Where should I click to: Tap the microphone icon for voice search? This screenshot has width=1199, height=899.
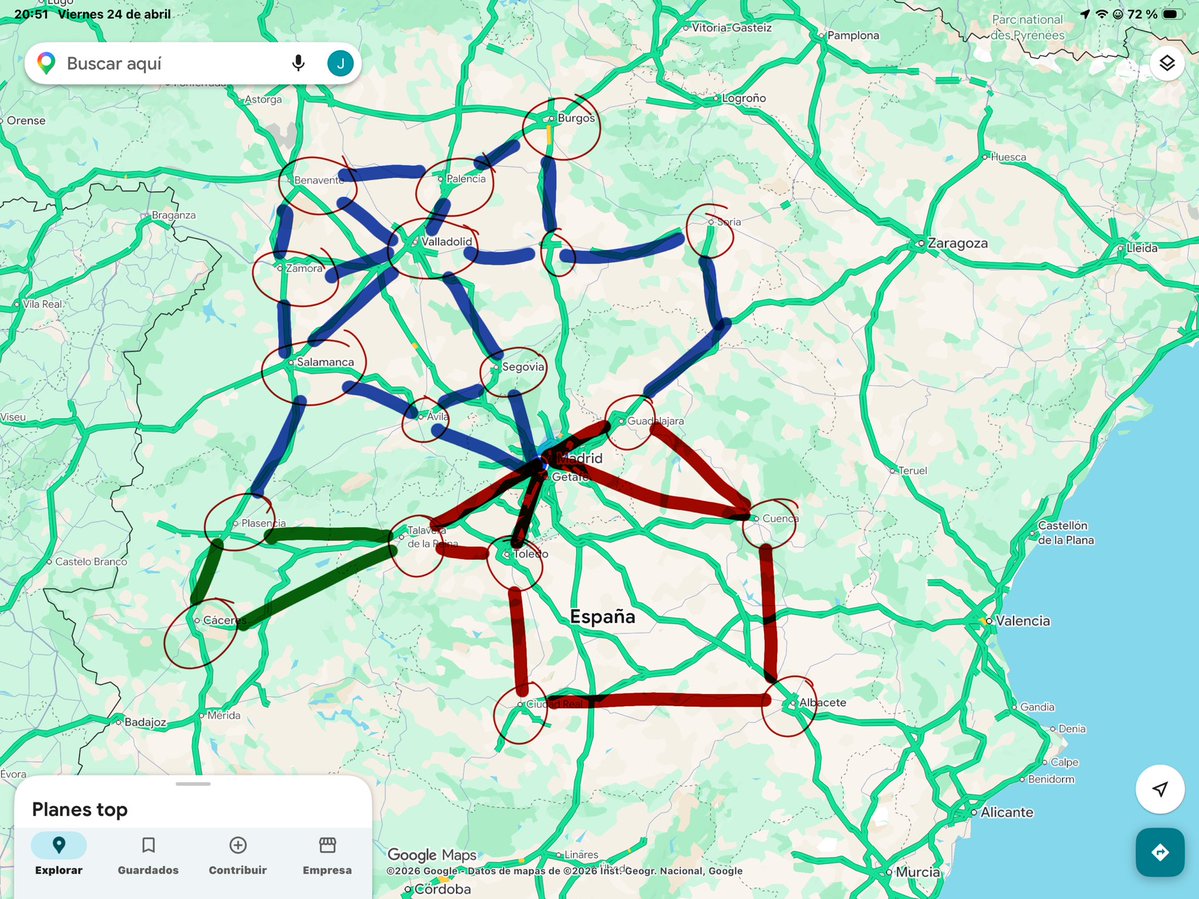[x=298, y=63]
